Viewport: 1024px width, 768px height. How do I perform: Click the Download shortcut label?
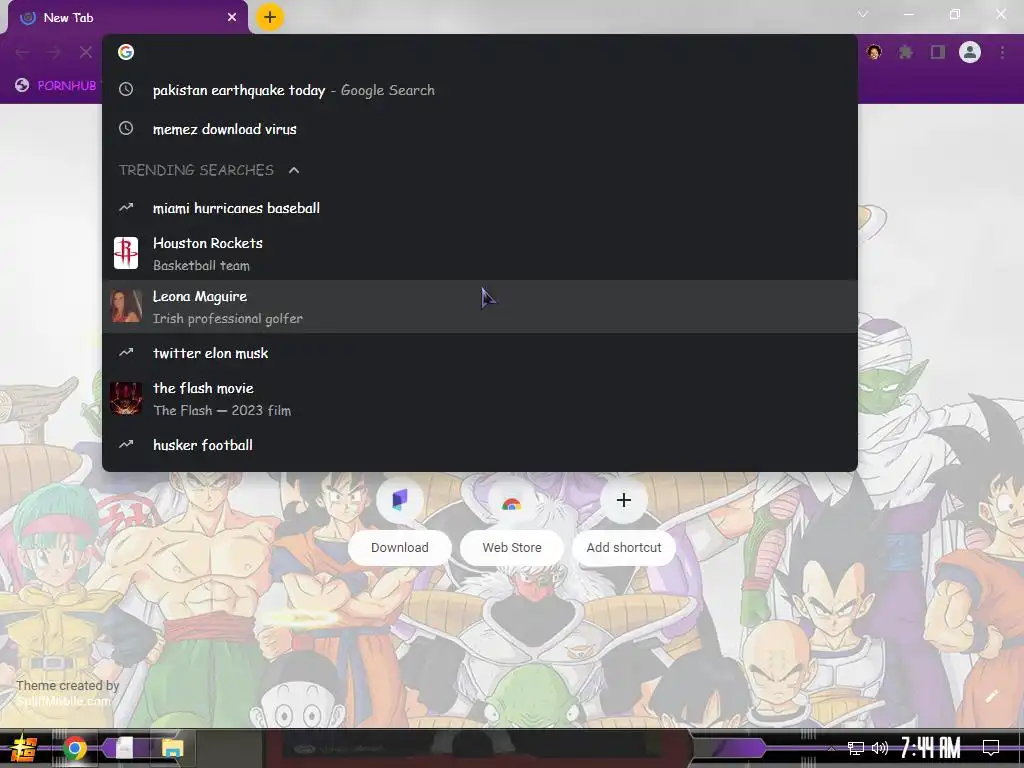pos(400,547)
